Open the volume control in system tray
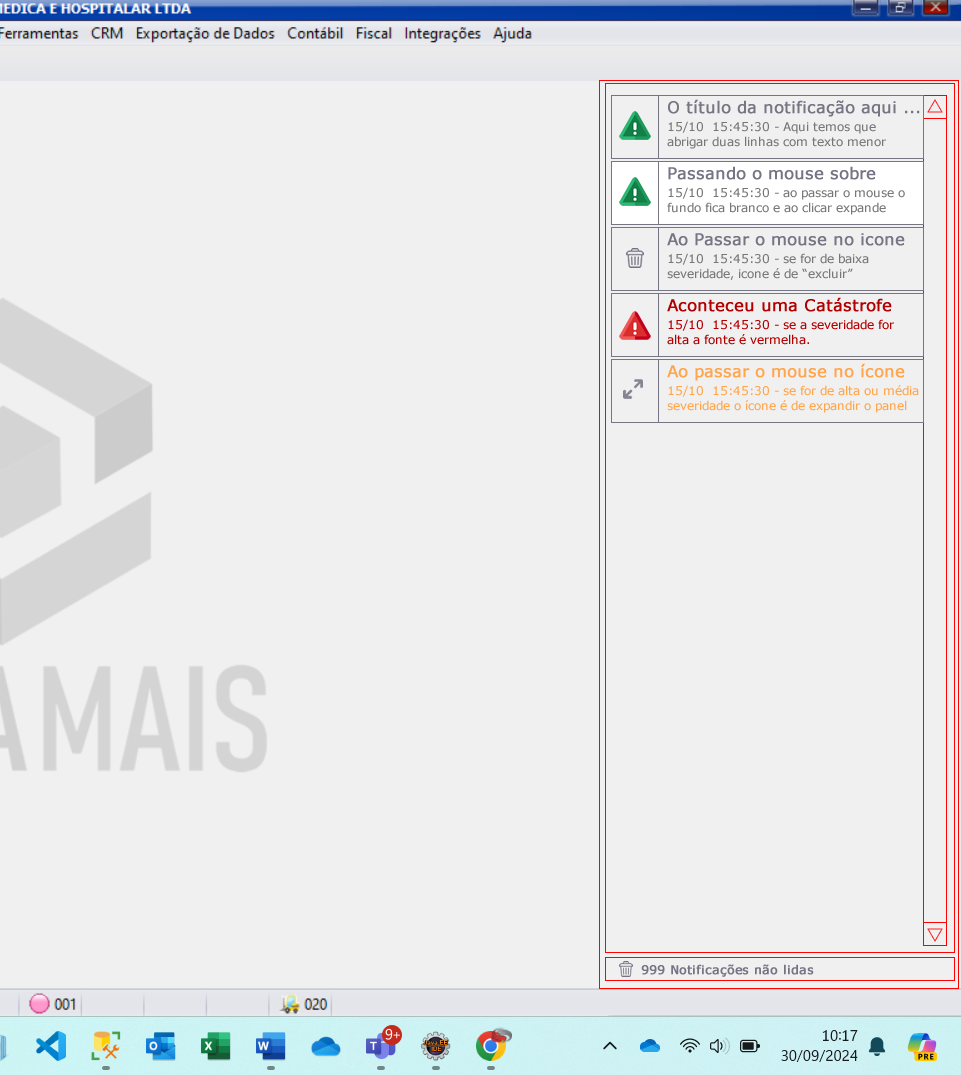961x1075 pixels. pos(718,1046)
